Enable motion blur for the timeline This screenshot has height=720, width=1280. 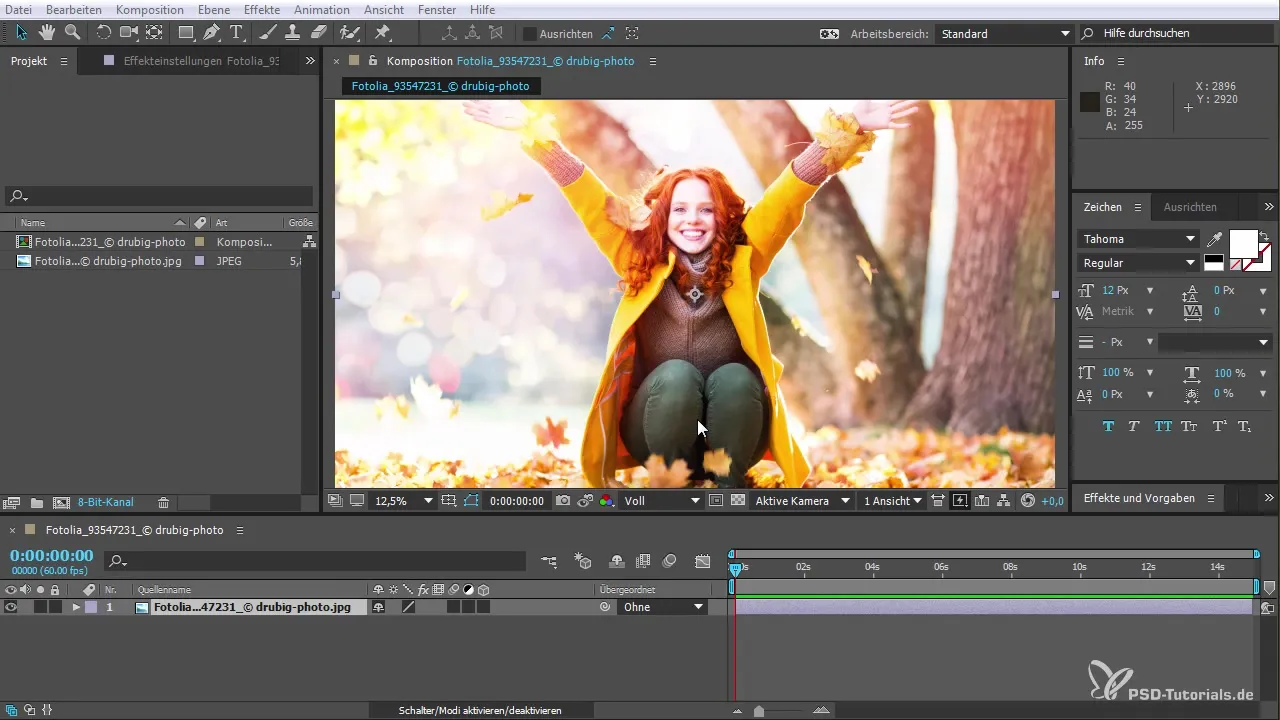(x=670, y=562)
